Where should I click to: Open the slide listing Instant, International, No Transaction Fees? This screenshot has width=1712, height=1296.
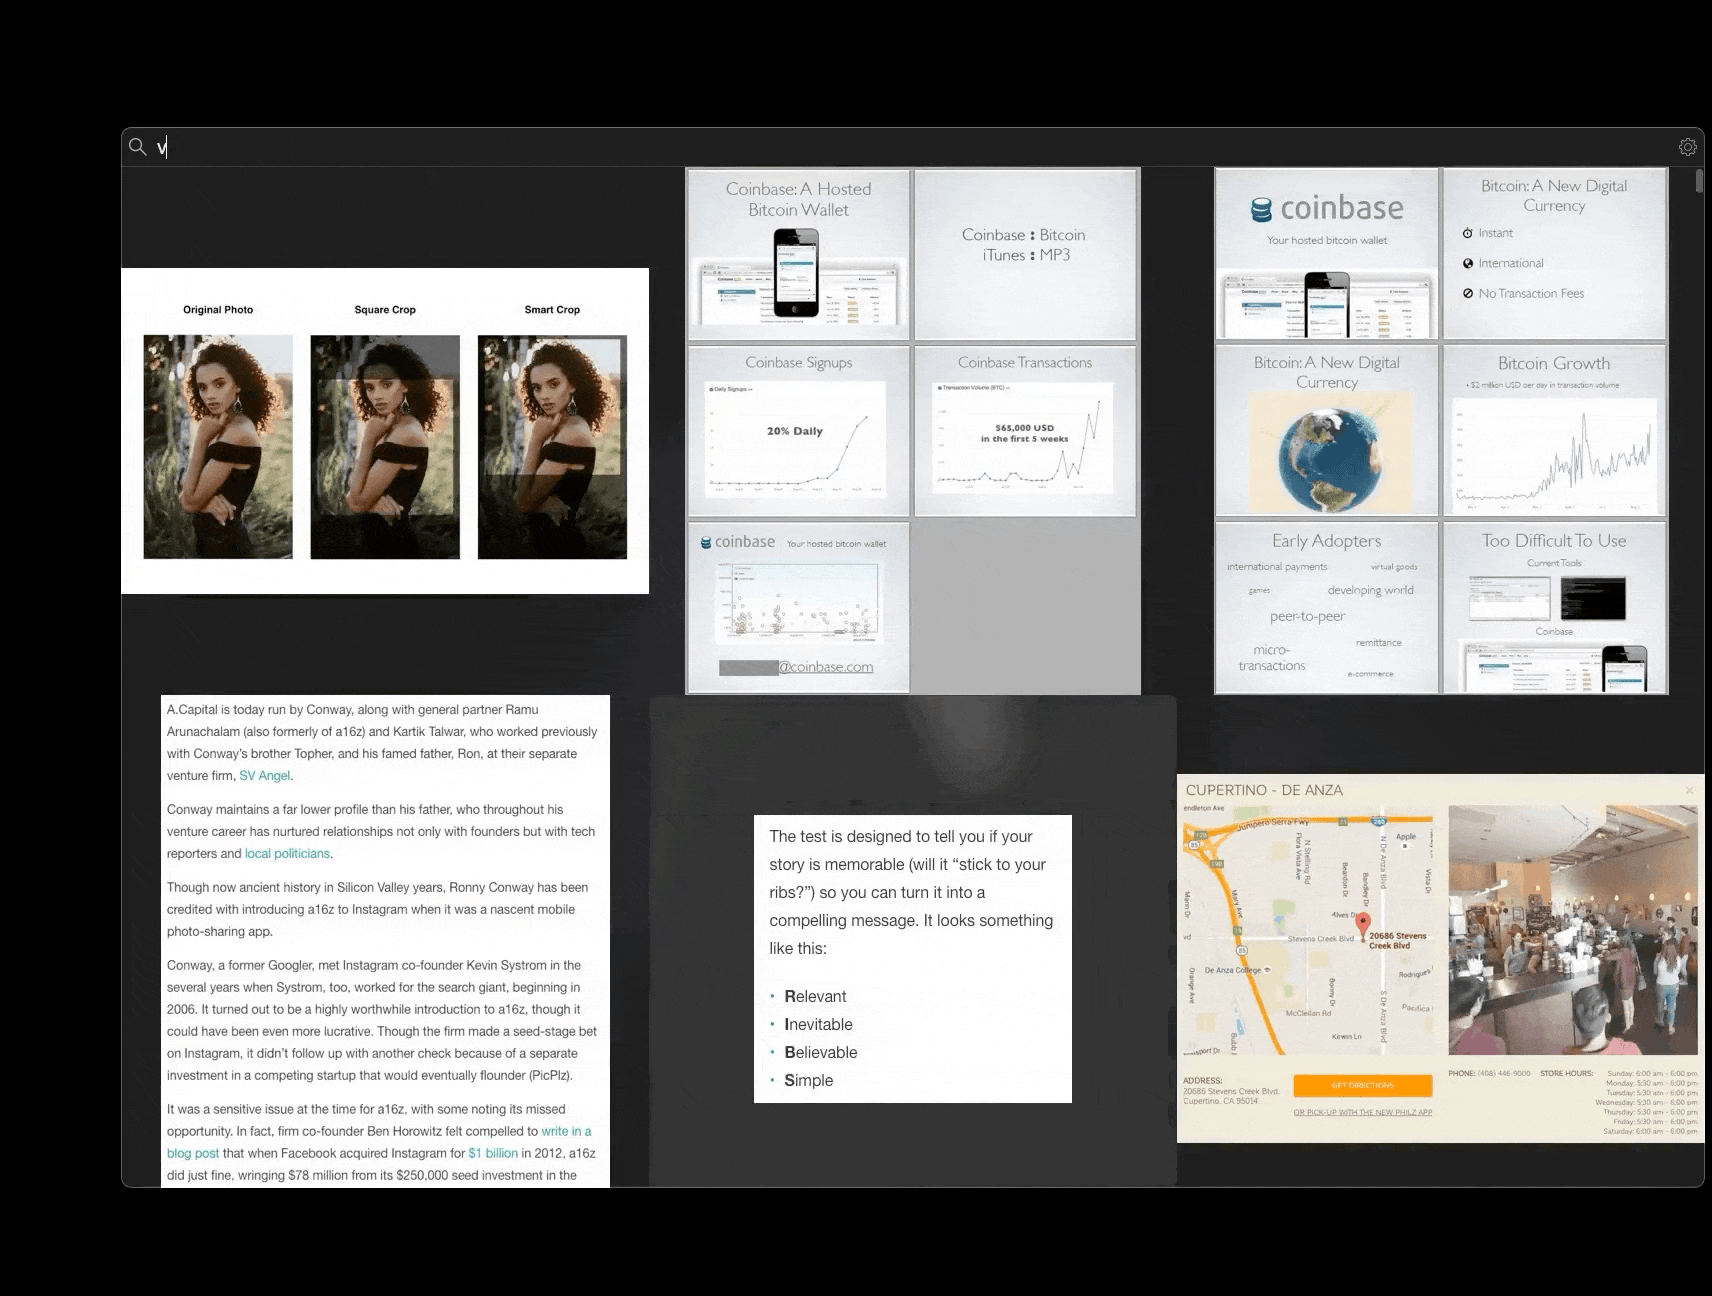[x=1554, y=254]
